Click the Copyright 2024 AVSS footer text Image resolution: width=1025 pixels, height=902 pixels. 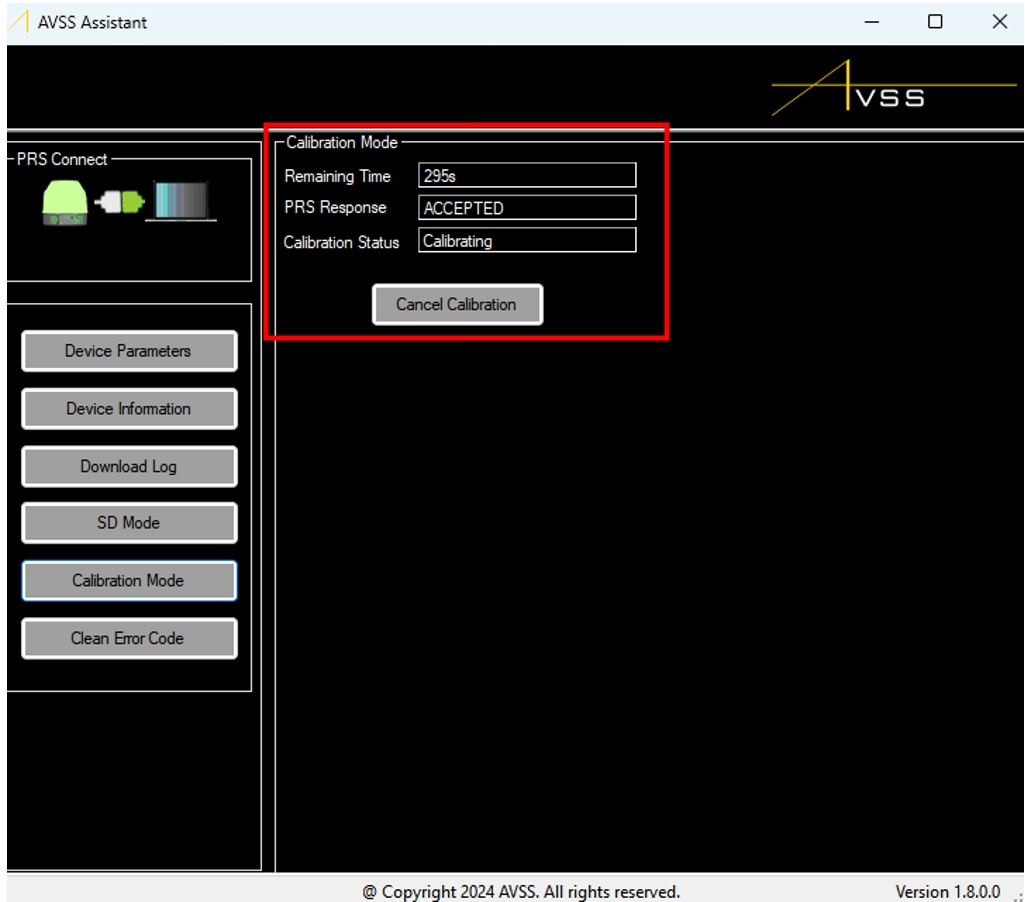(521, 891)
